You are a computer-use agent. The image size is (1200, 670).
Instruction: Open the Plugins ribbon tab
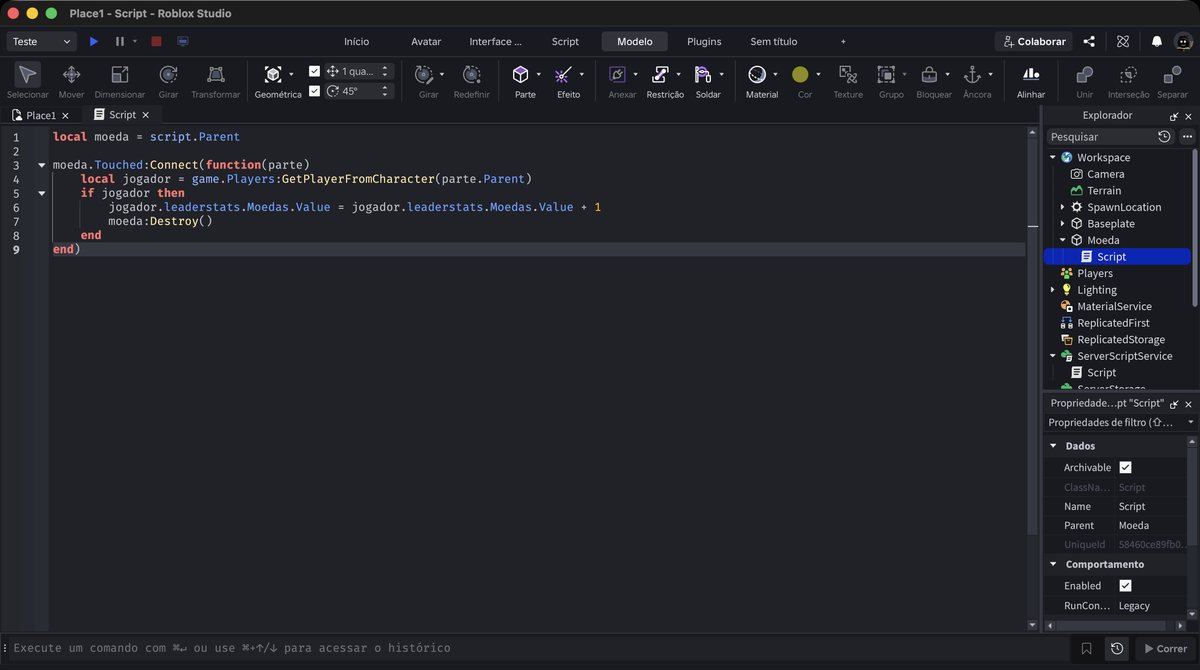pyautogui.click(x=704, y=42)
